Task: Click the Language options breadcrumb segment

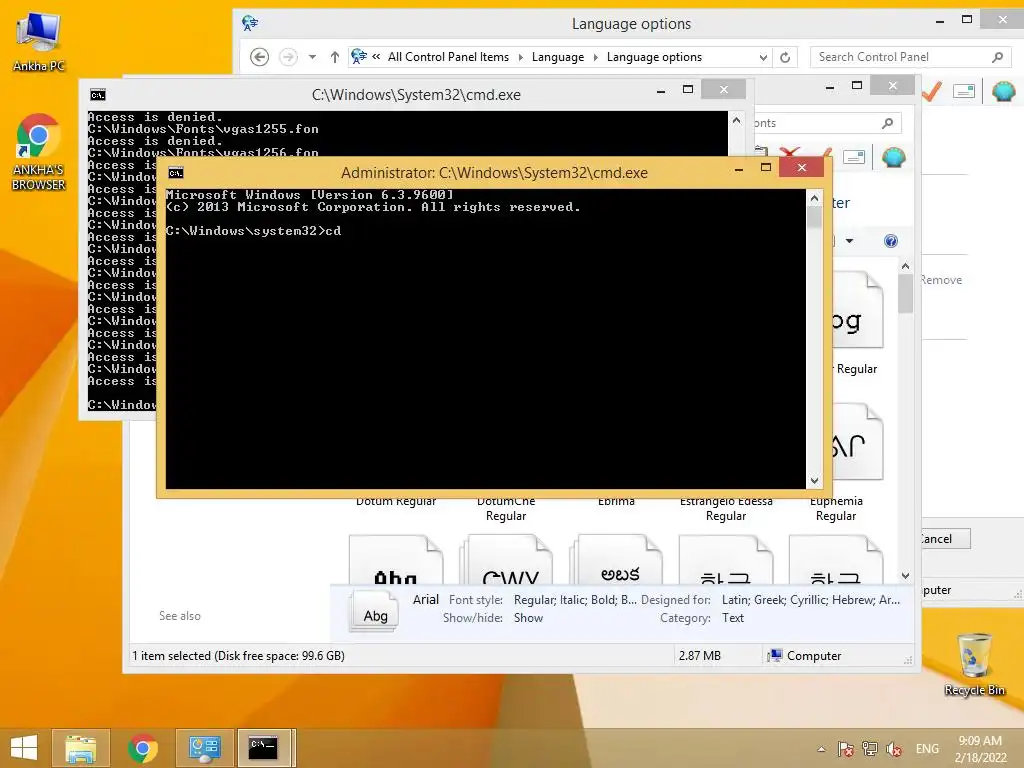Action: 654,57
